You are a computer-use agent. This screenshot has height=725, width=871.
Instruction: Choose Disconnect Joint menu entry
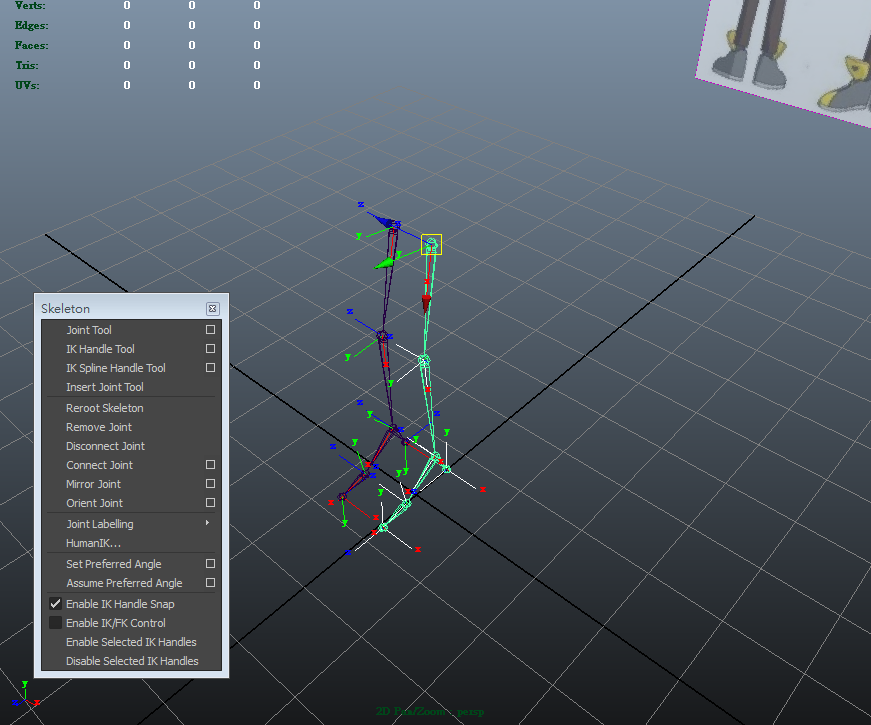pos(105,446)
